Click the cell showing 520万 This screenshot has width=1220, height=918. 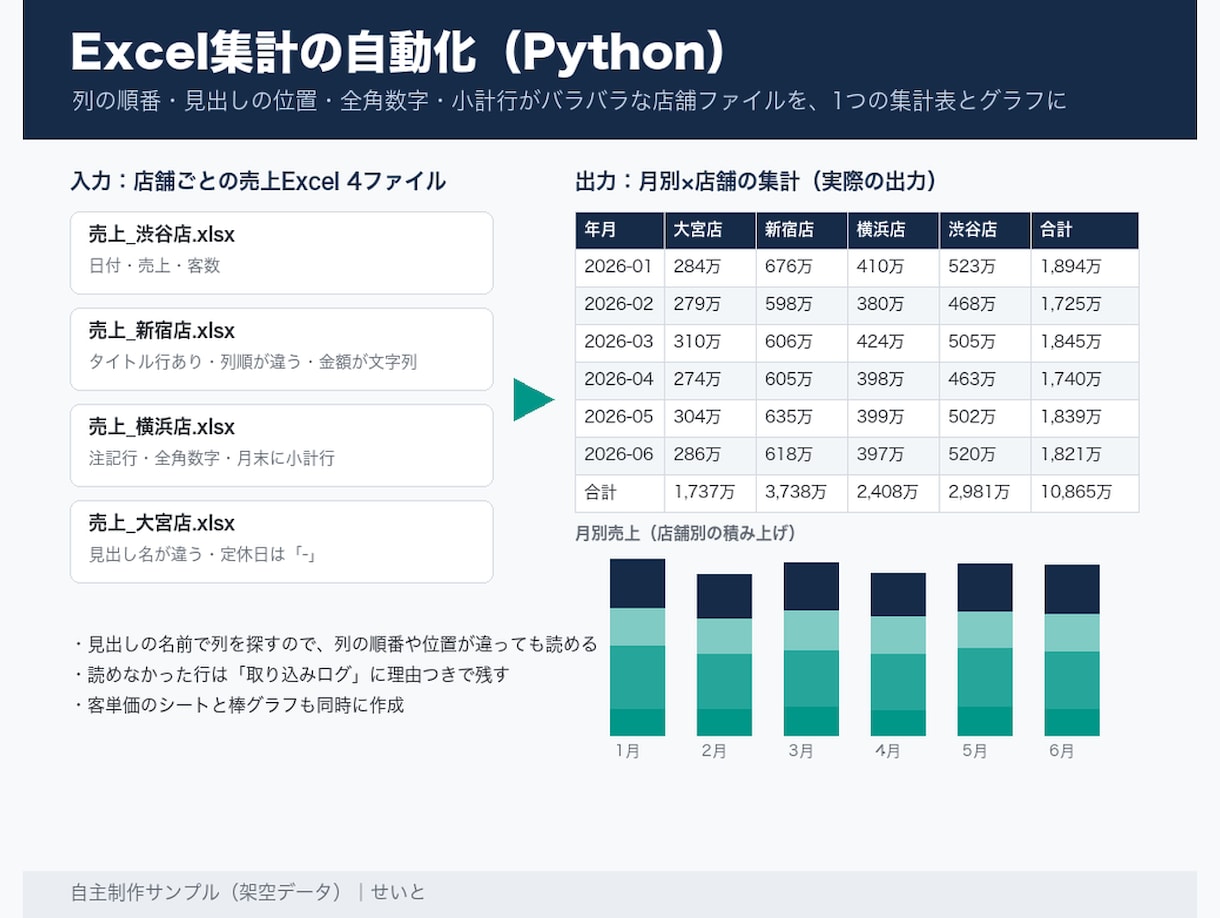pyautogui.click(x=985, y=455)
